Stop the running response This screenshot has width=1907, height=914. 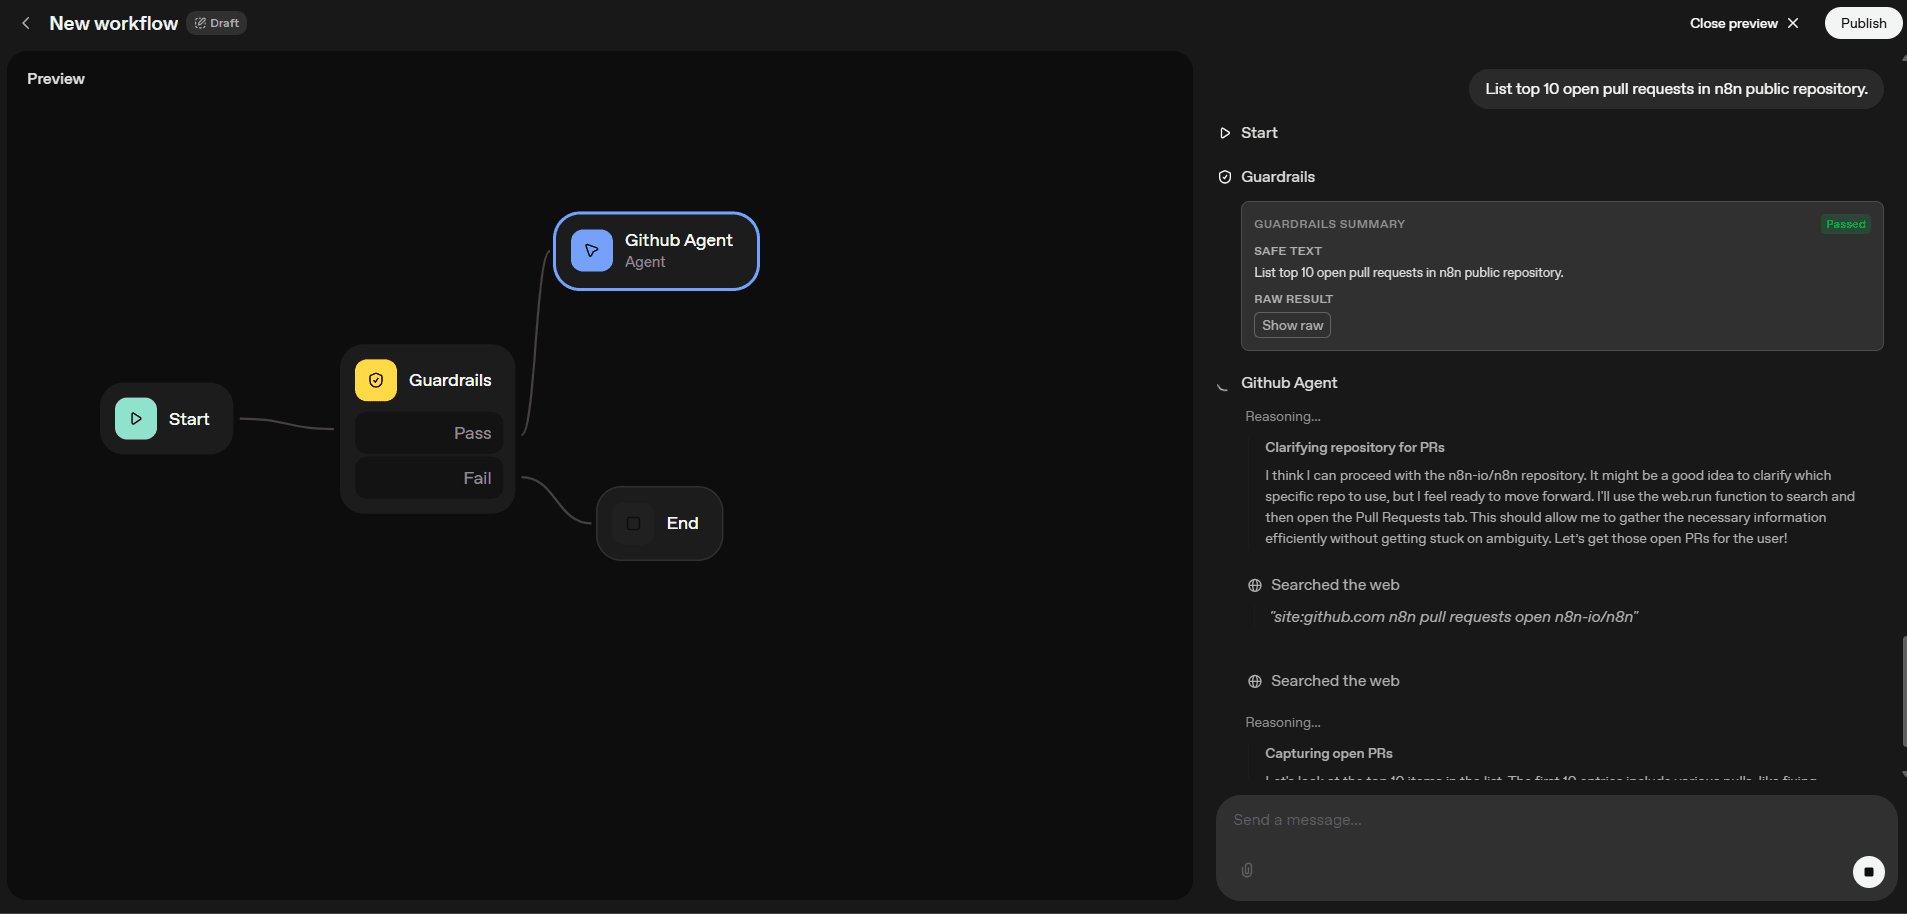tap(1868, 872)
